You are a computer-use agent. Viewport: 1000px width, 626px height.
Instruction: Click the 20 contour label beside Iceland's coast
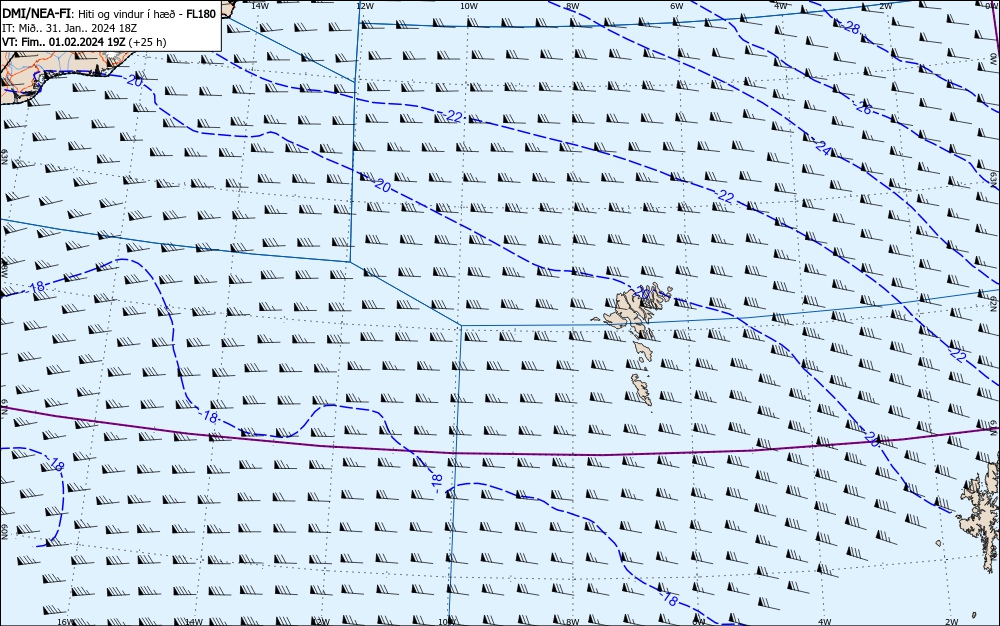pos(135,81)
